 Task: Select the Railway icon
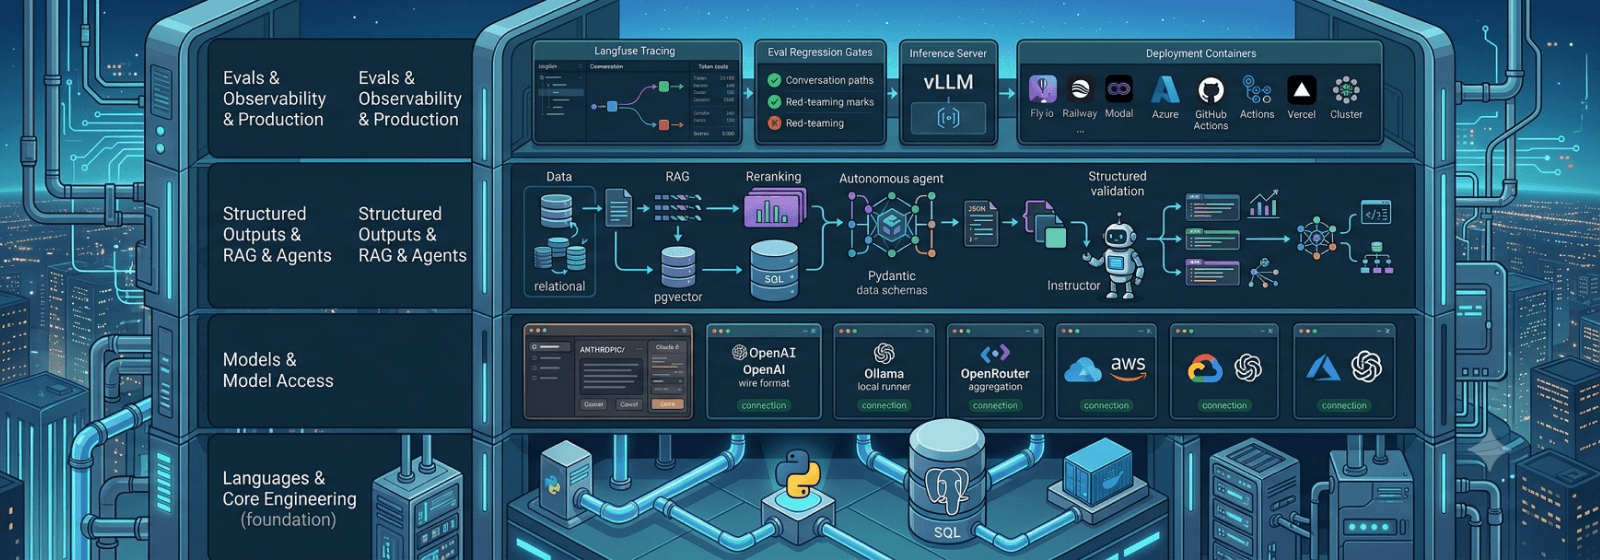click(1080, 89)
